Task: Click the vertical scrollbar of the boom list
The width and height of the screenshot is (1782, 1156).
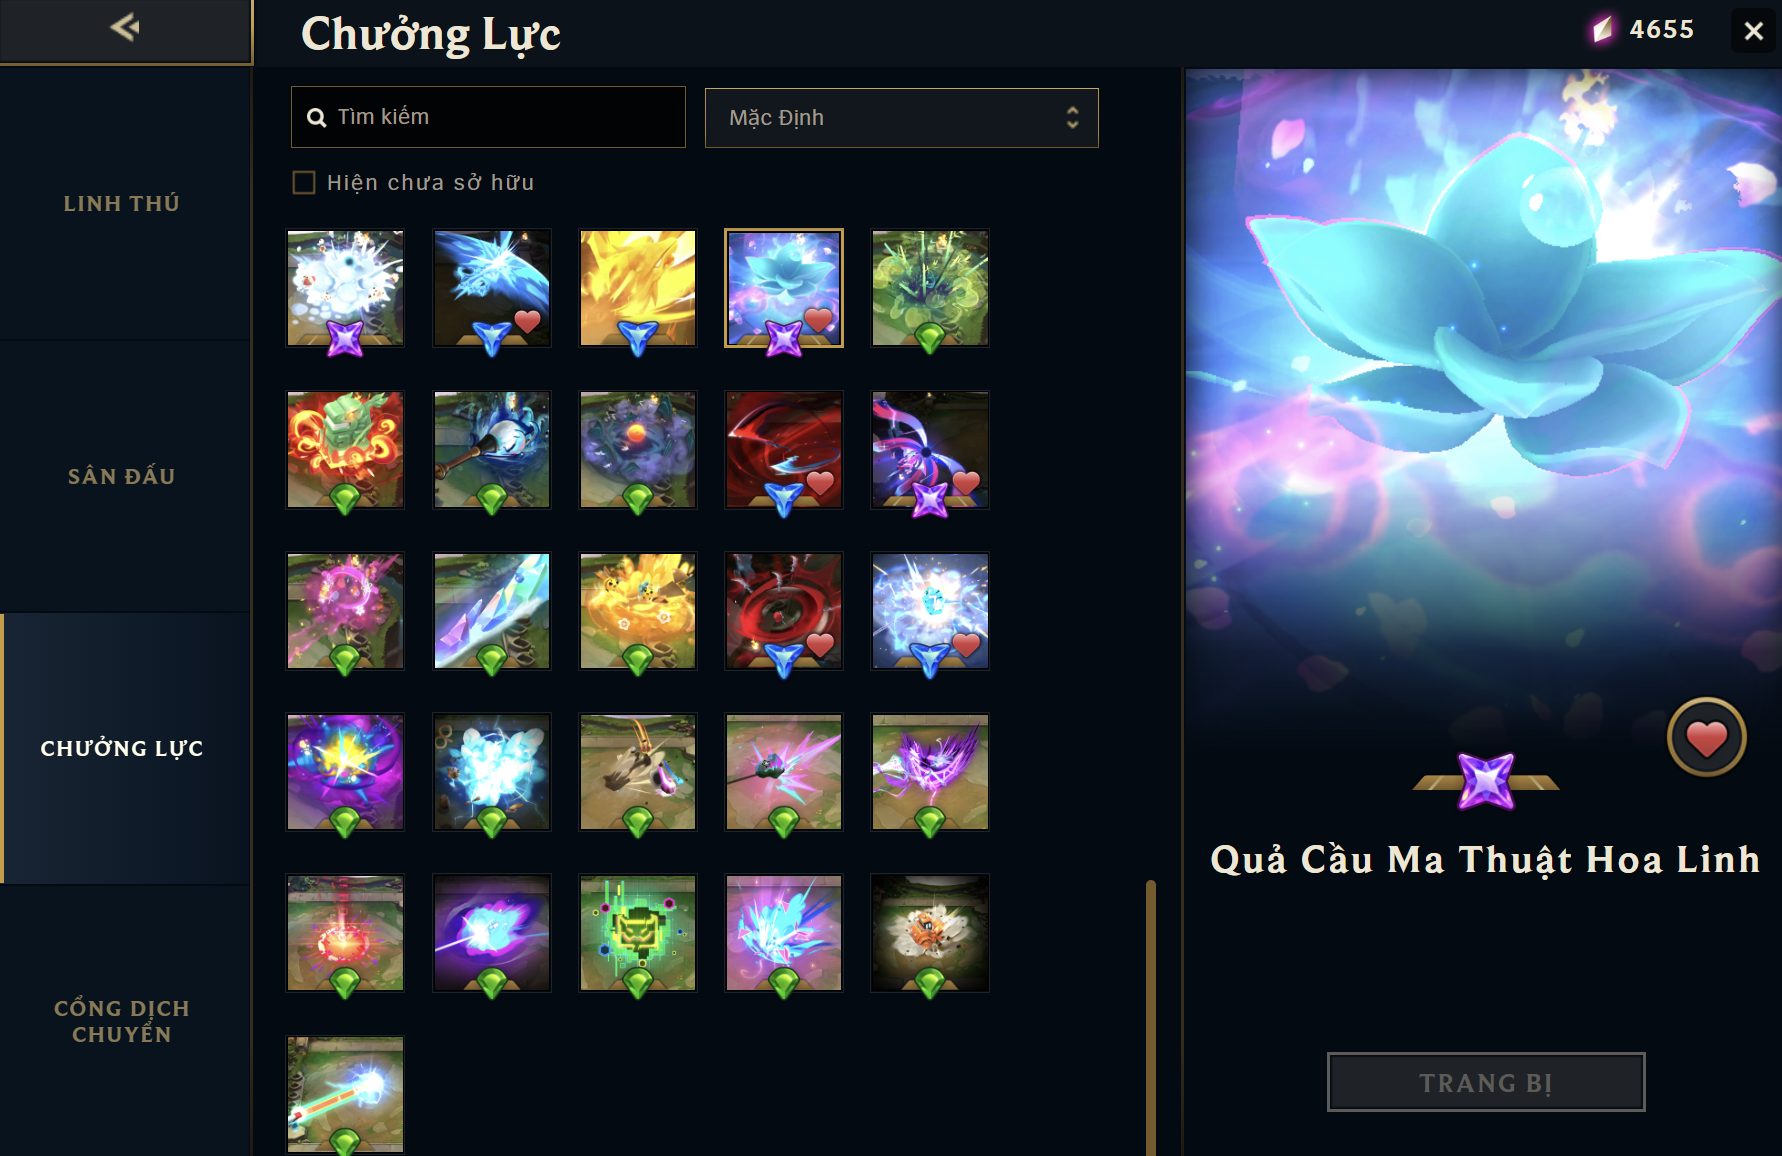Action: (x=1151, y=1017)
